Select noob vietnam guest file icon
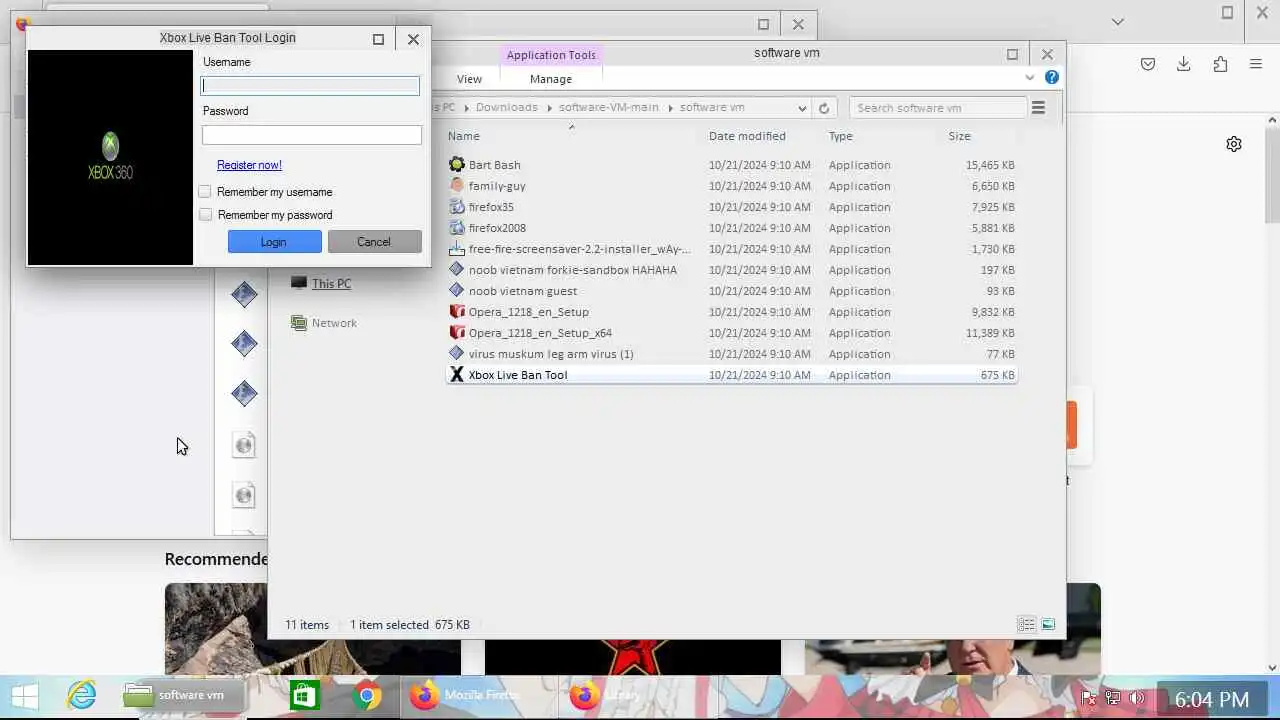The width and height of the screenshot is (1280, 720). (457, 291)
